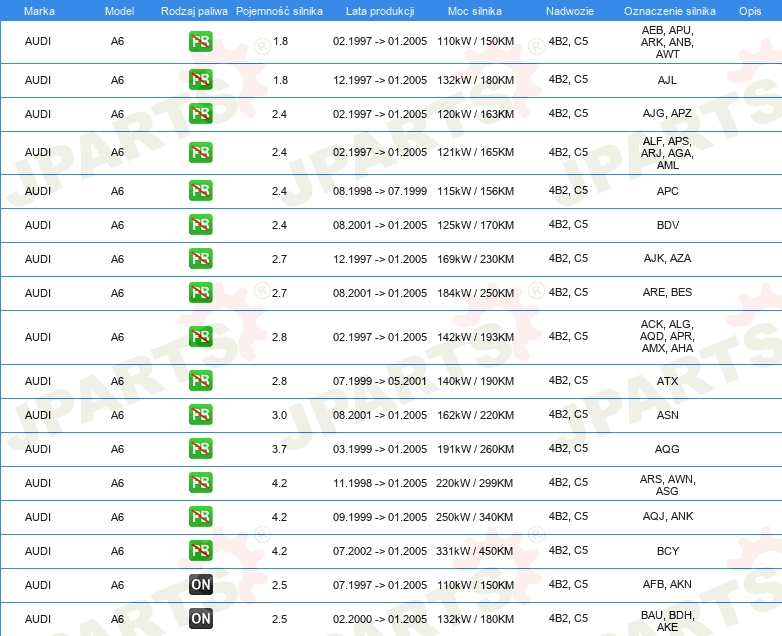Screen dimensions: 782x636
Task: Click petrol fuel icon in APC engine row
Action: pos(200,191)
